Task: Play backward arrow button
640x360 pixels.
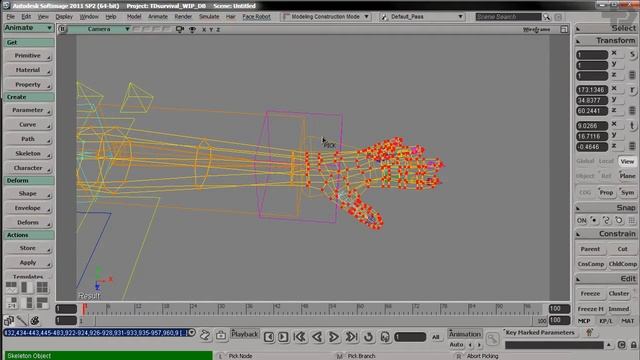Action: [x=317, y=337]
